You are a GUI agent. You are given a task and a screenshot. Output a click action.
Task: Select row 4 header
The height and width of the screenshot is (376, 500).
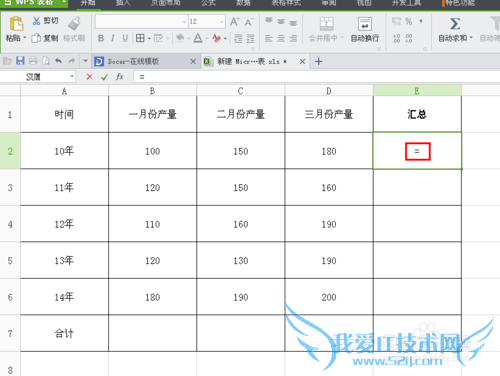tap(10, 224)
